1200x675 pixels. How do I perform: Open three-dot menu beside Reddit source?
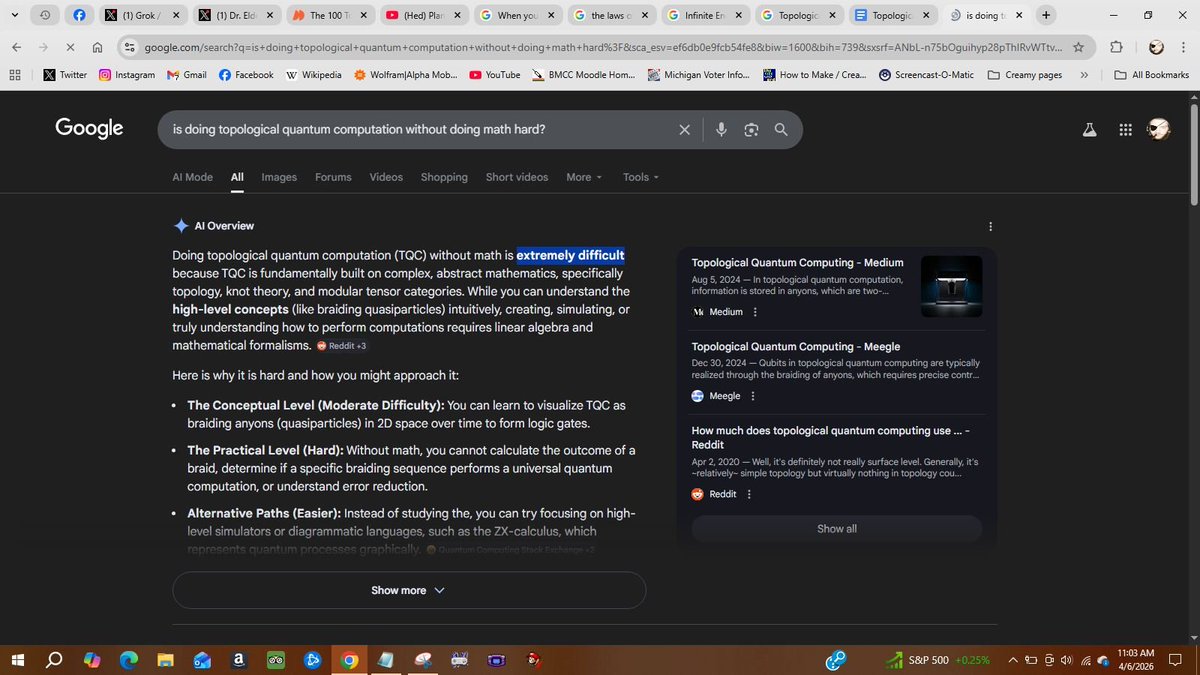click(x=749, y=494)
